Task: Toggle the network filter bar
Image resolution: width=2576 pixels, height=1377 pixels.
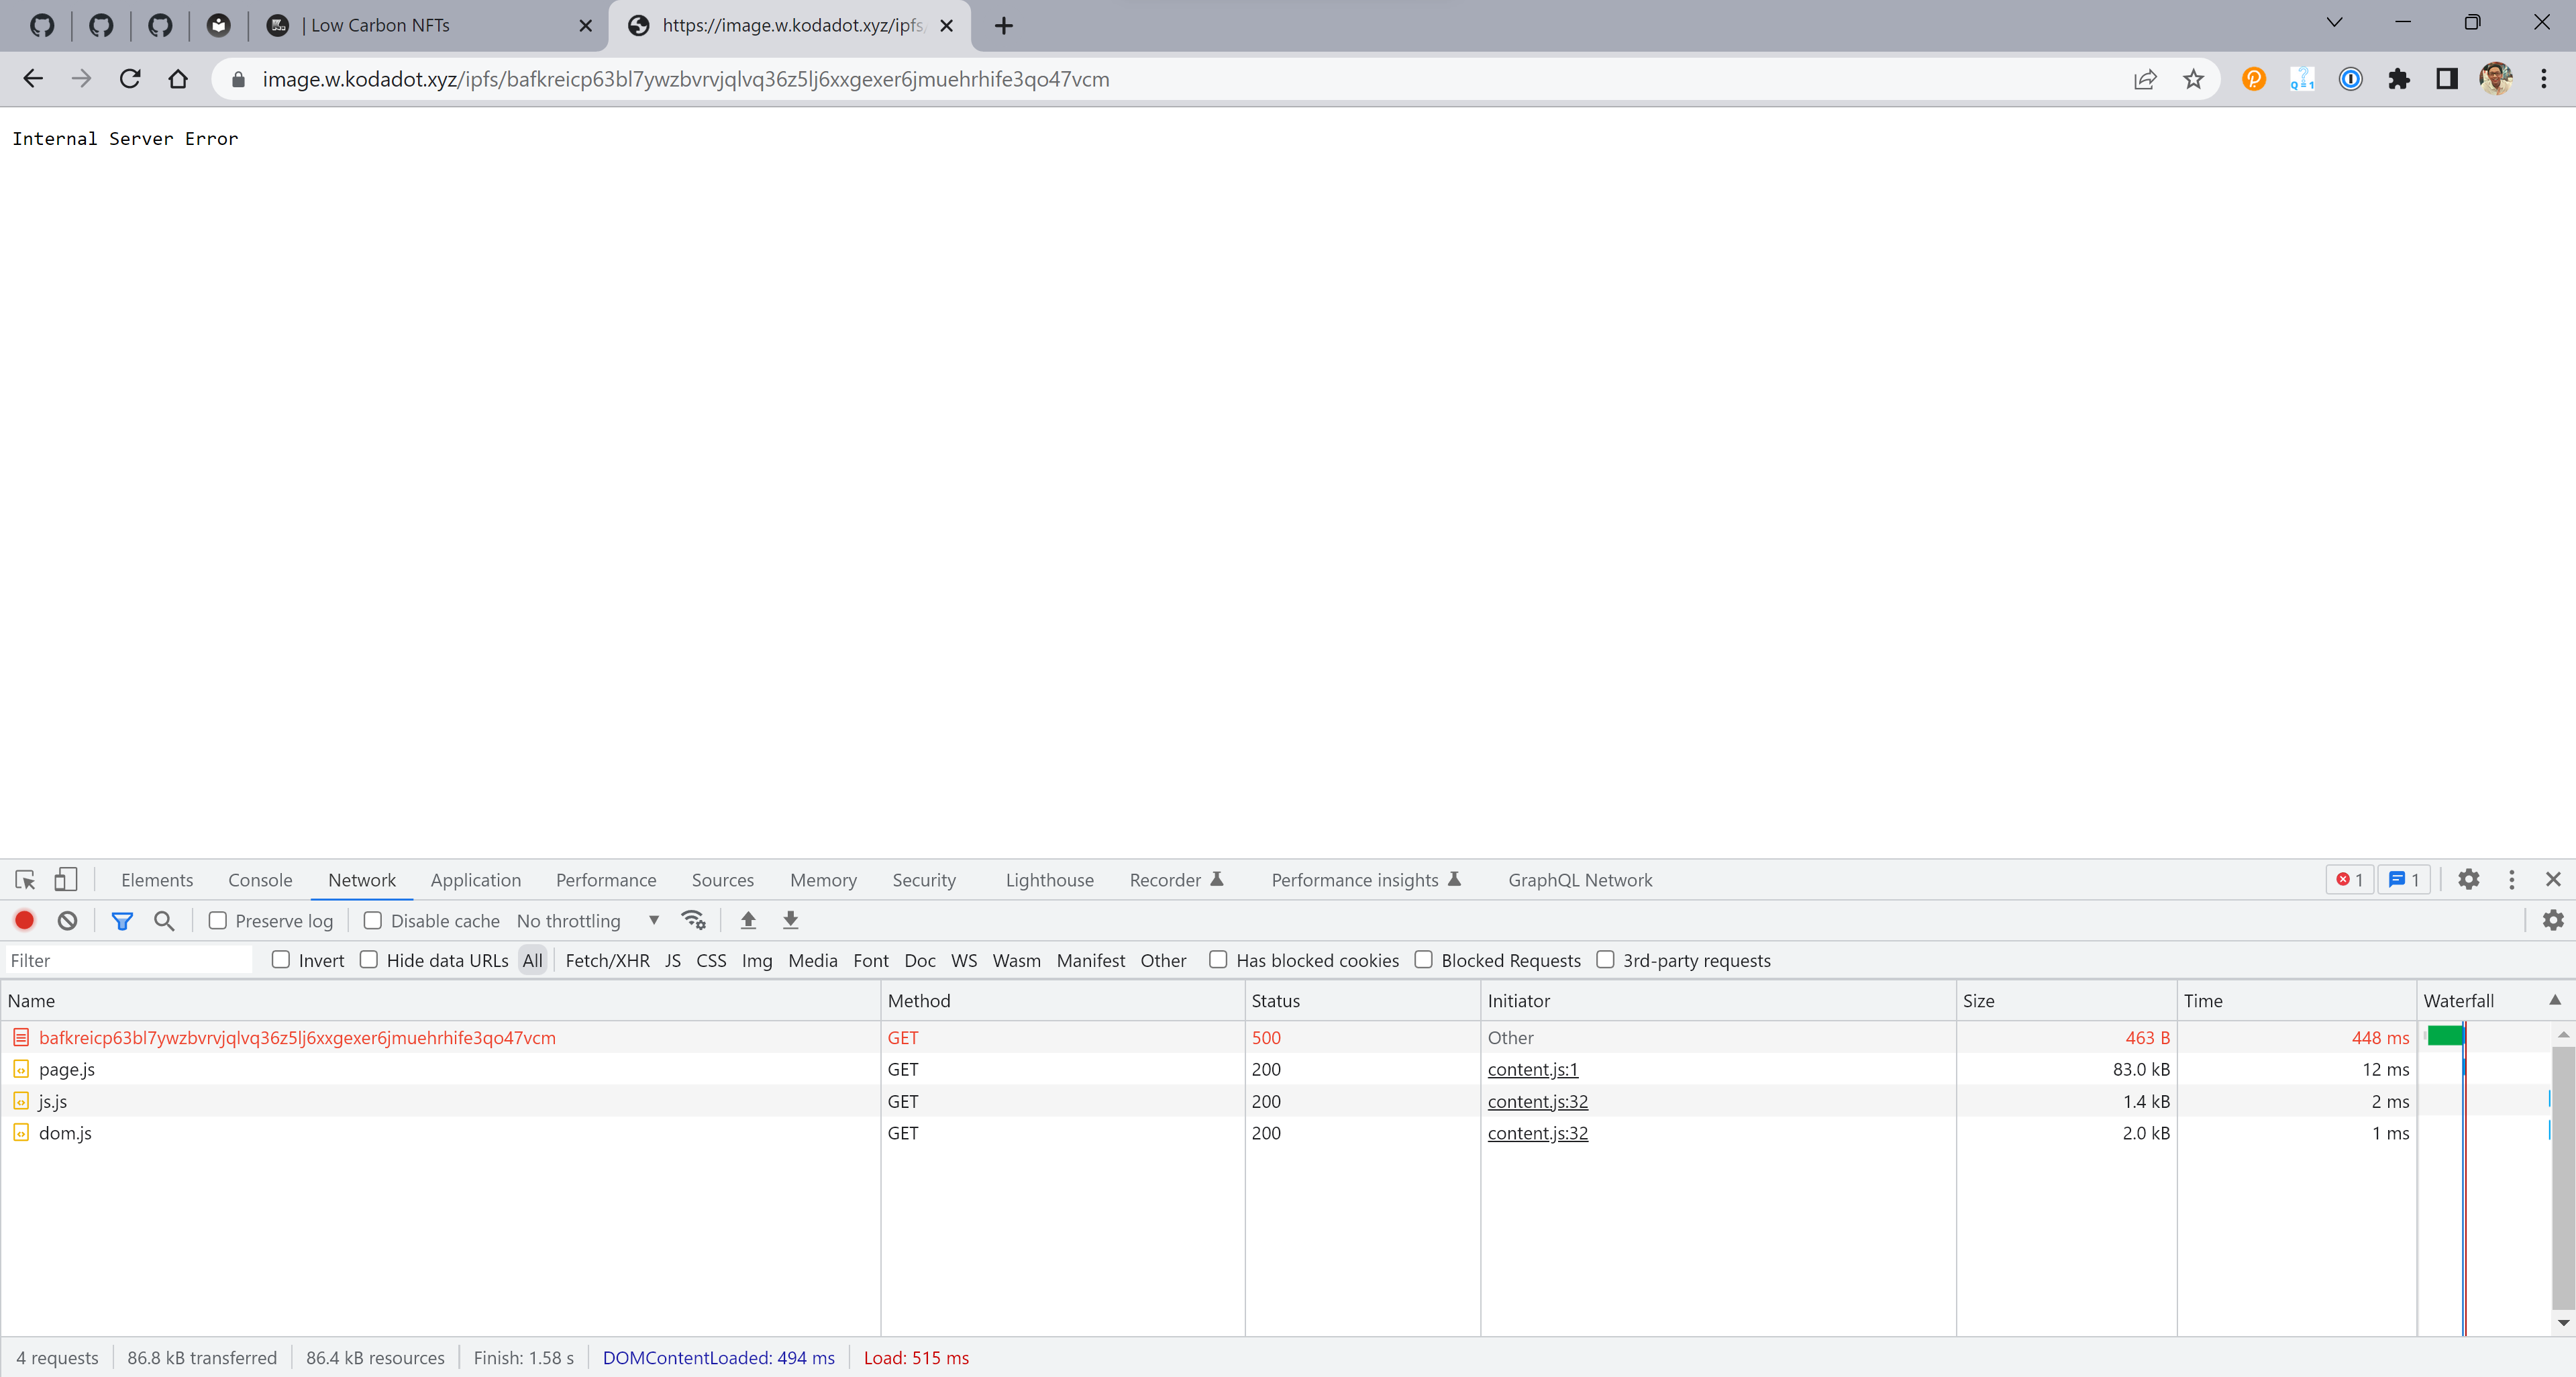Action: [123, 920]
